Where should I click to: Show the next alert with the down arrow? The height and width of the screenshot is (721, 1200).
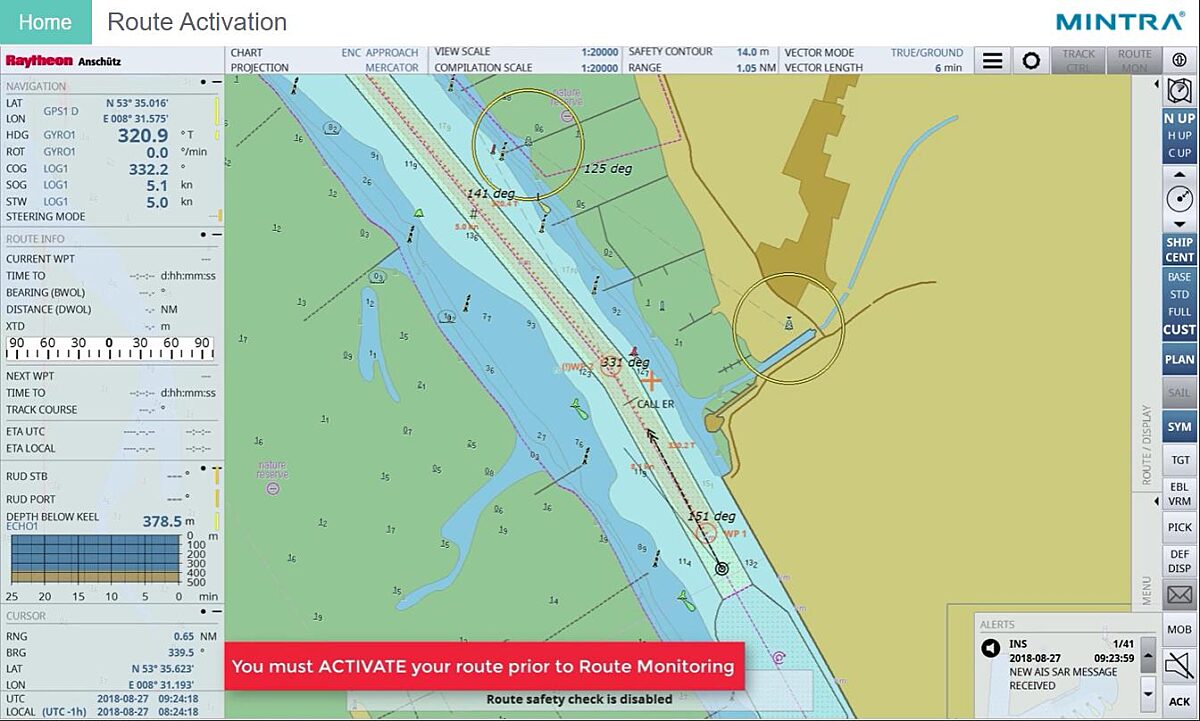1148,692
